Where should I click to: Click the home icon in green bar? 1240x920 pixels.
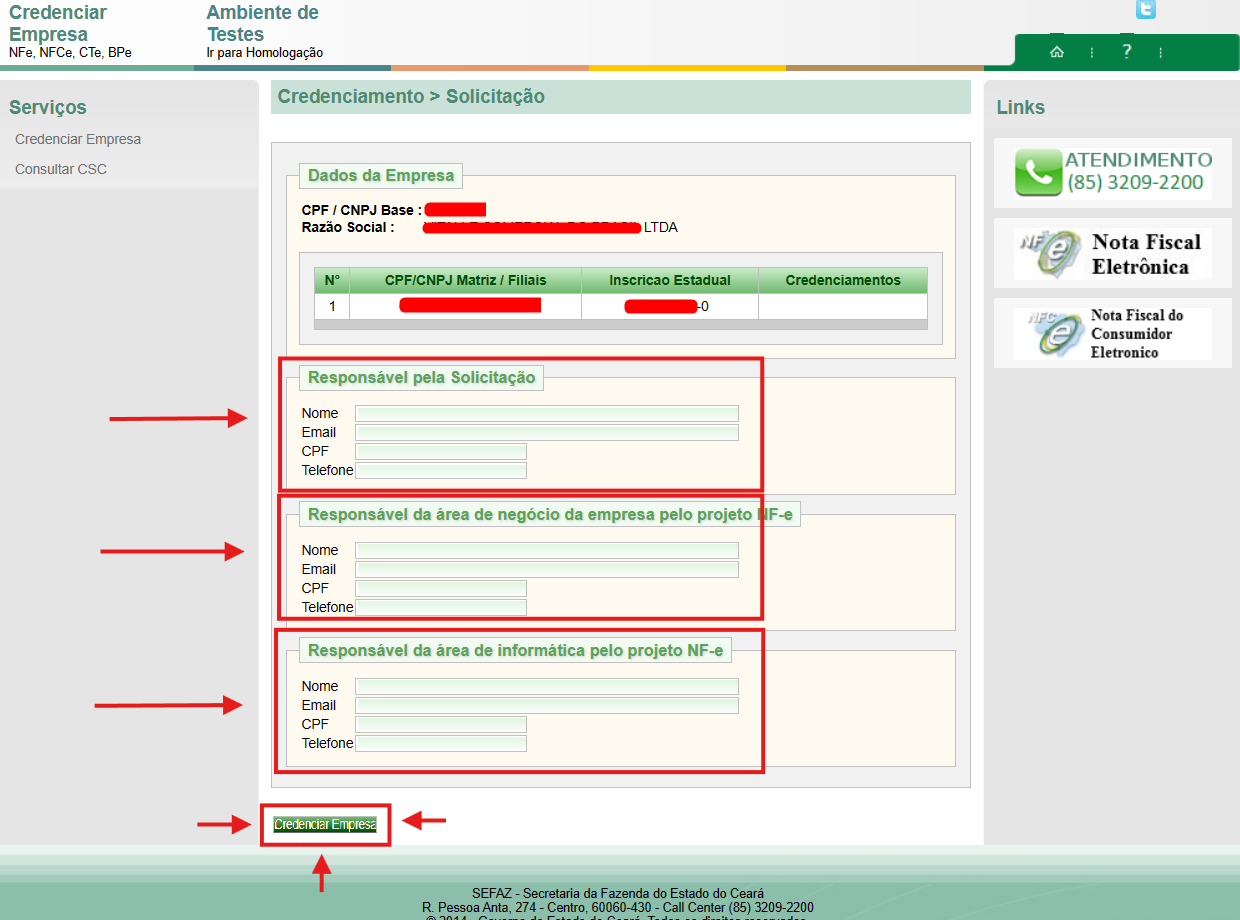click(x=1056, y=52)
